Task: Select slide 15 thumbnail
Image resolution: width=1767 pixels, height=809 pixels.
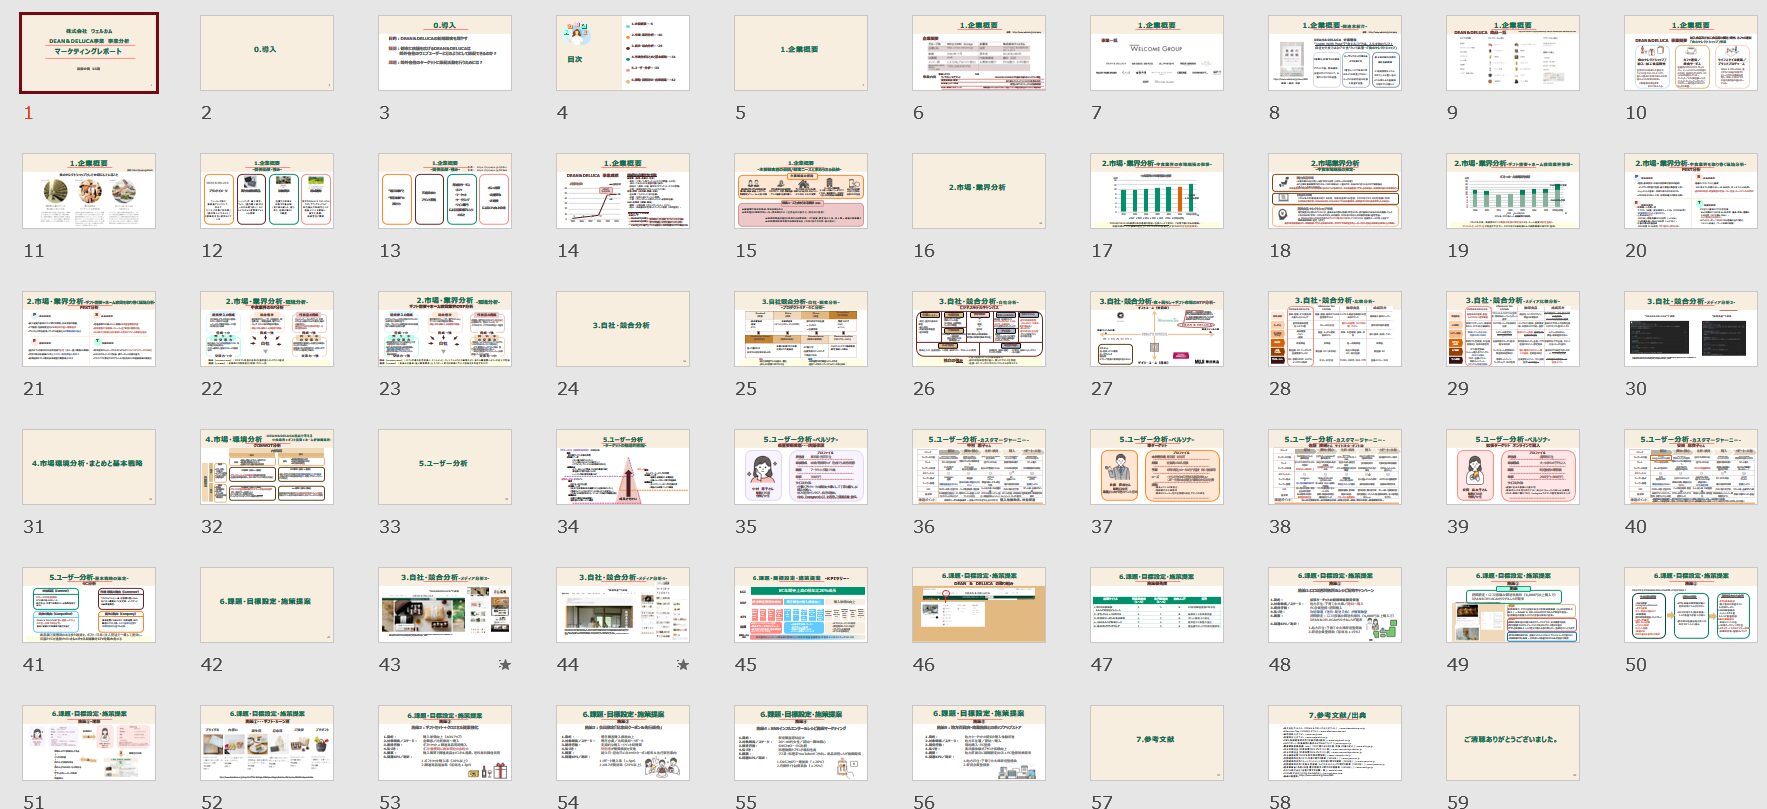Action: click(x=801, y=191)
